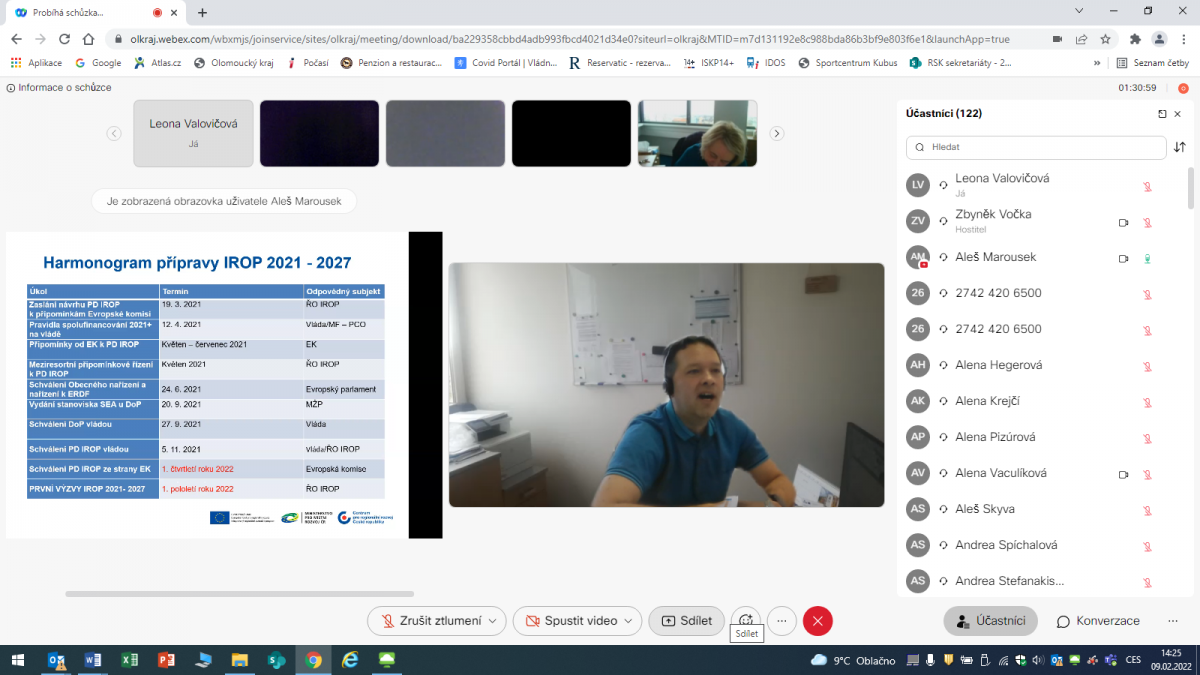Click Zbyněk Vočka's camera icon
The image size is (1200, 675).
(1123, 222)
